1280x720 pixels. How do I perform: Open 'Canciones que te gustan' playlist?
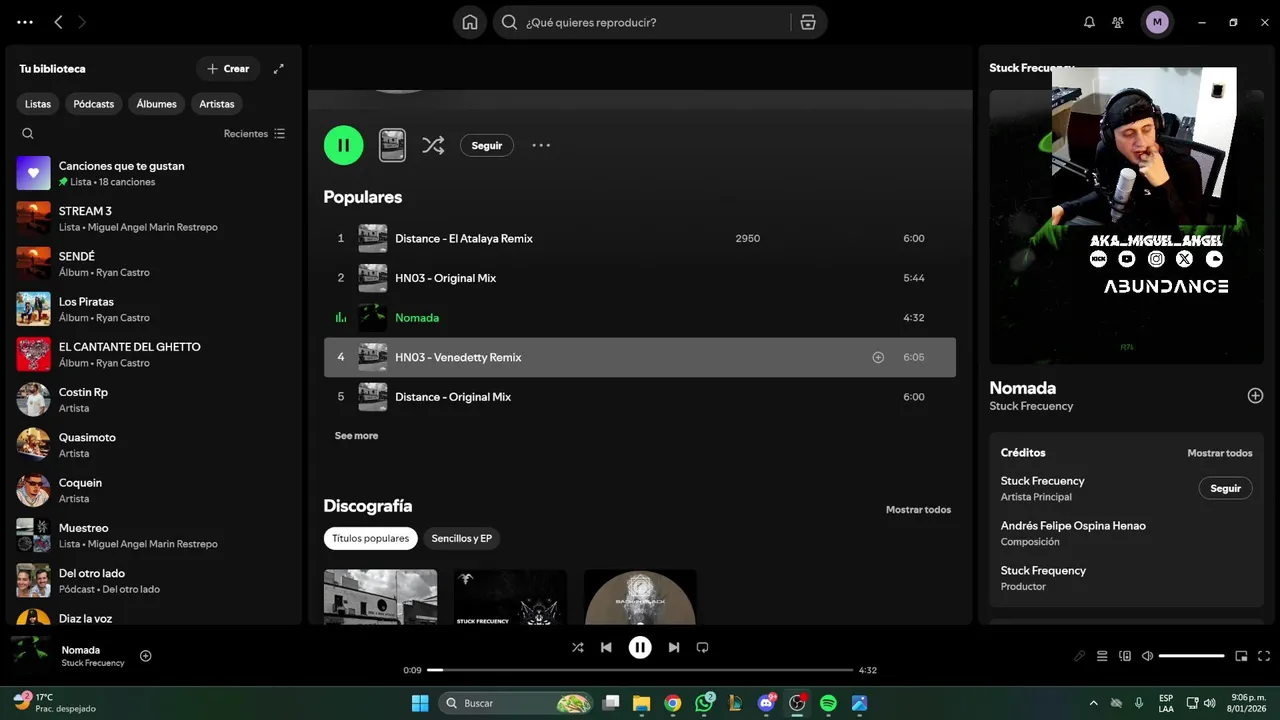coord(154,173)
